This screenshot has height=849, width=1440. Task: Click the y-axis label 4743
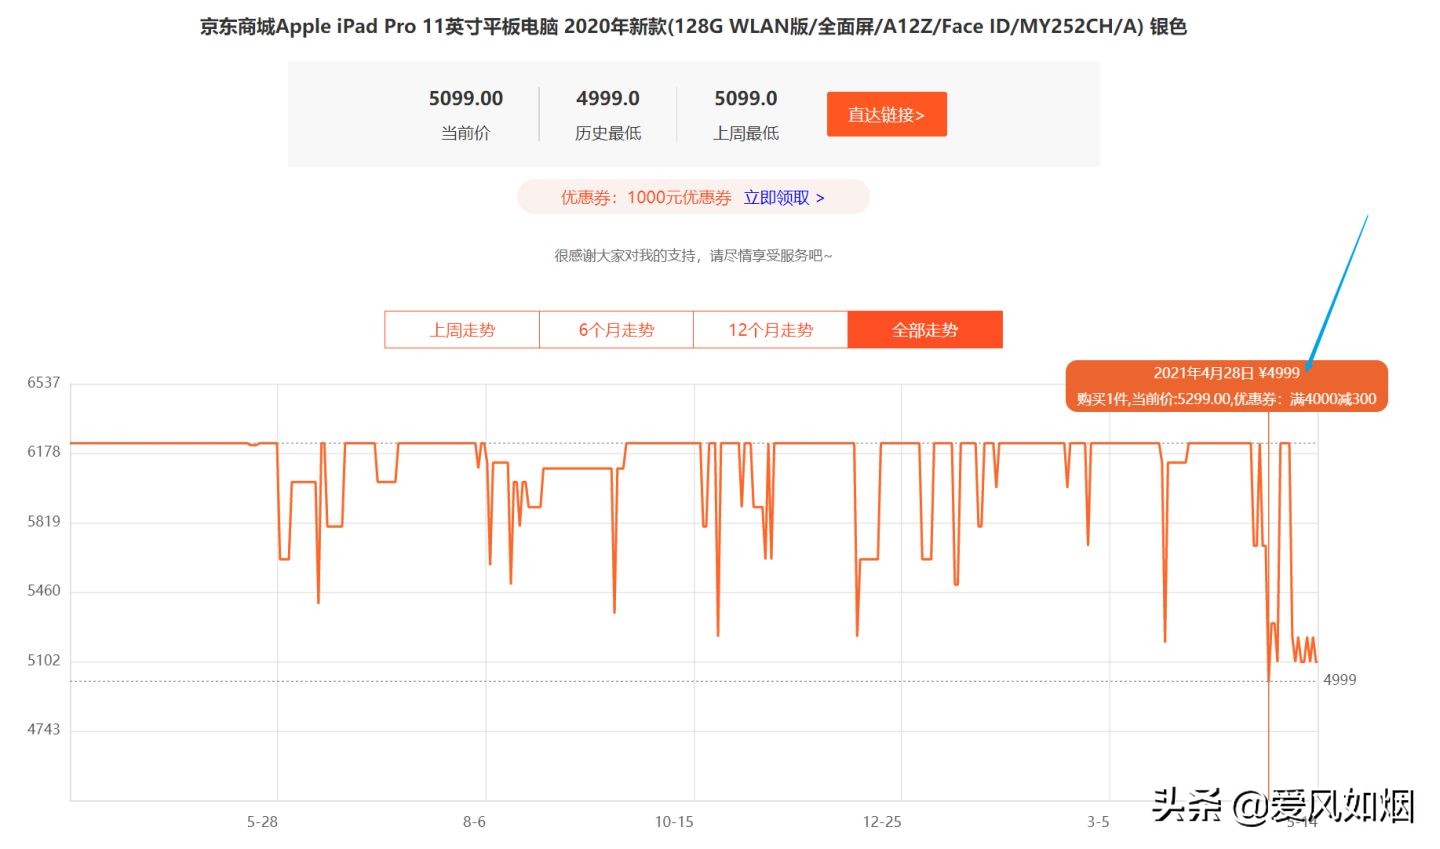tap(44, 730)
